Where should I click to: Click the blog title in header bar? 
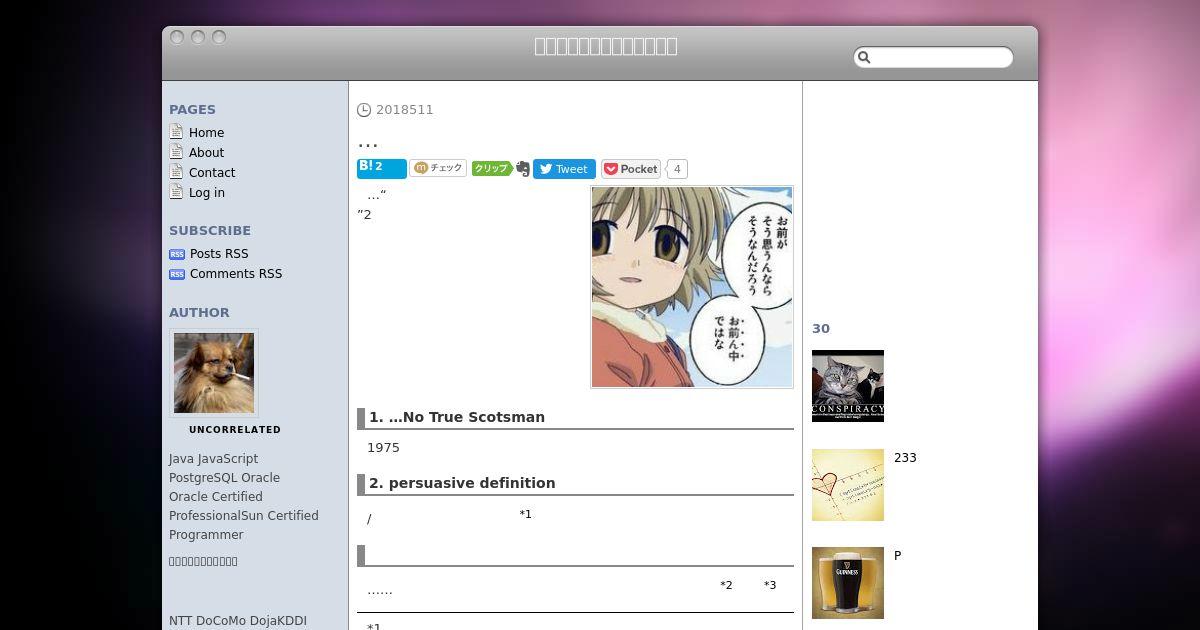[x=606, y=46]
